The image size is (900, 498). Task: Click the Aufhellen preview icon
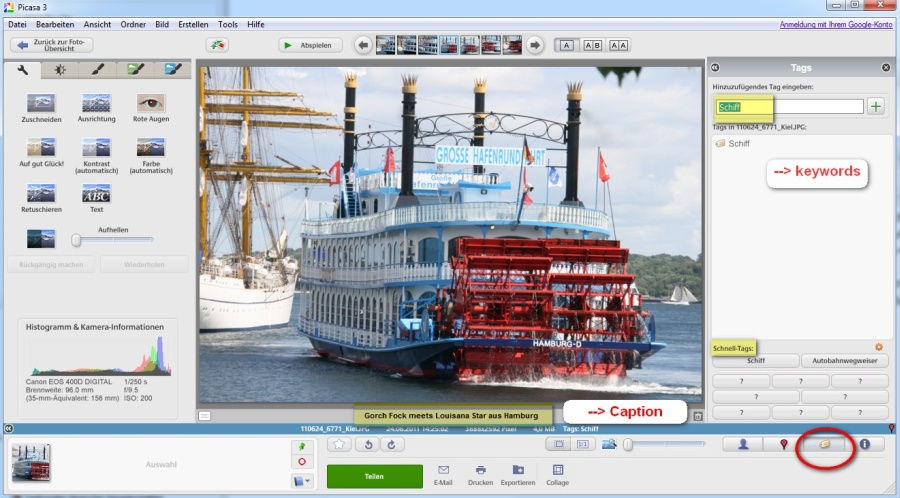(x=41, y=239)
